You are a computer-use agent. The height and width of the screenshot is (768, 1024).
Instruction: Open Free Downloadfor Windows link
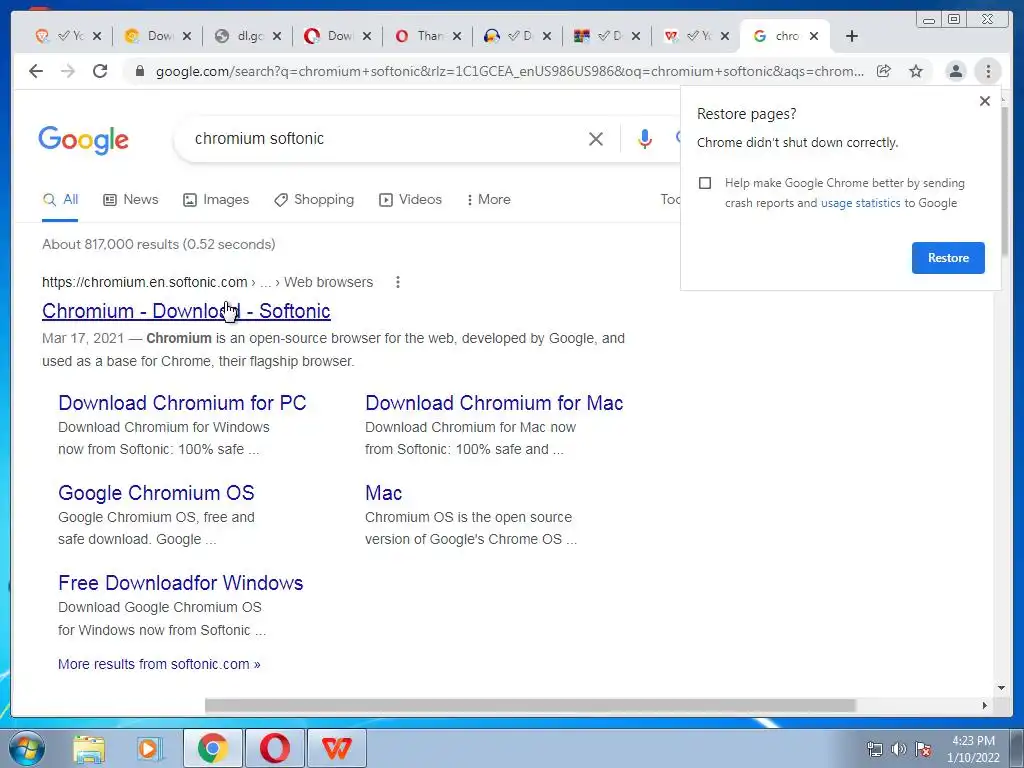tap(181, 583)
